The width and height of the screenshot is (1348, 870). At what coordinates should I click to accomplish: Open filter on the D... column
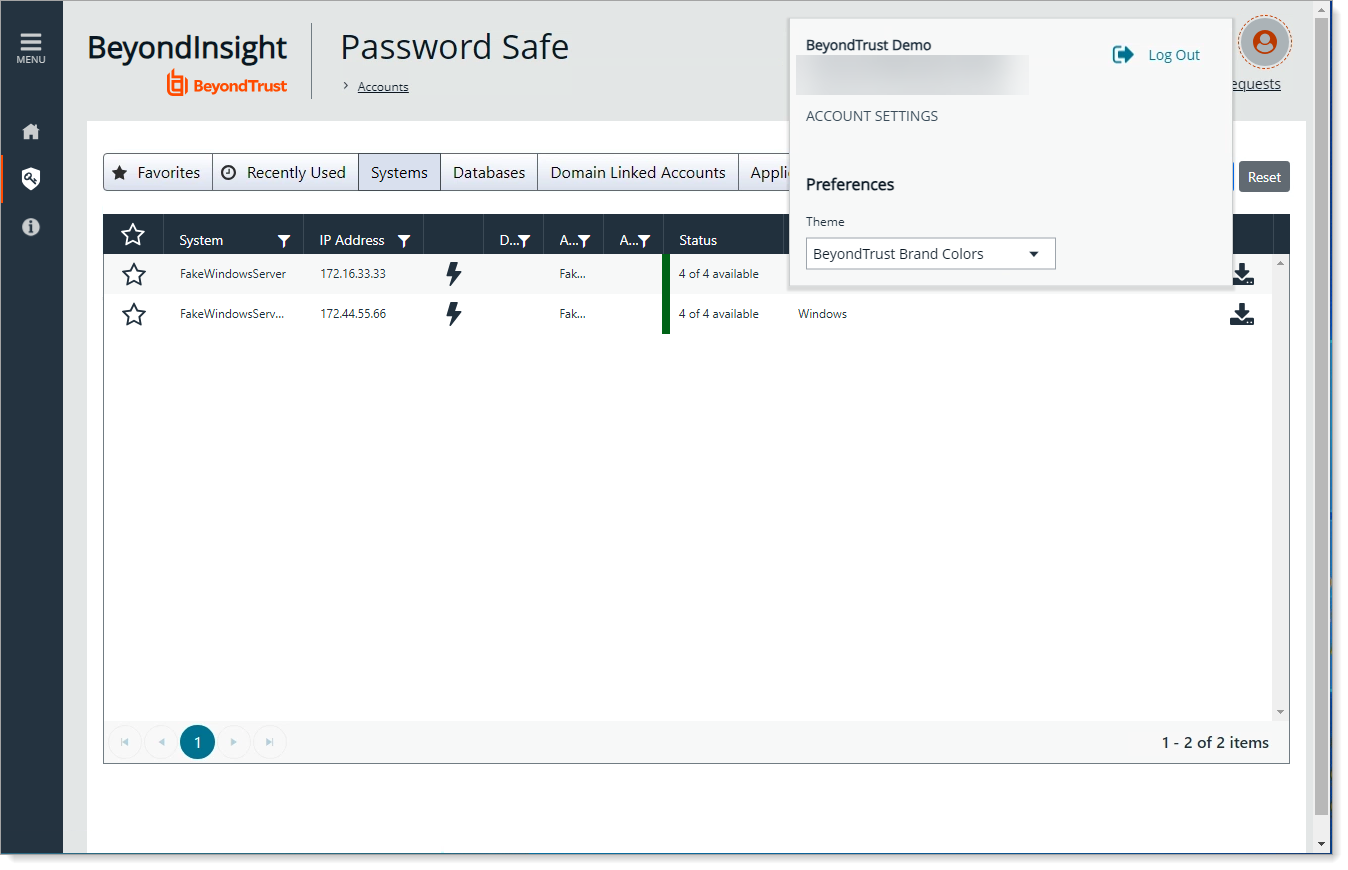pyautogui.click(x=524, y=241)
